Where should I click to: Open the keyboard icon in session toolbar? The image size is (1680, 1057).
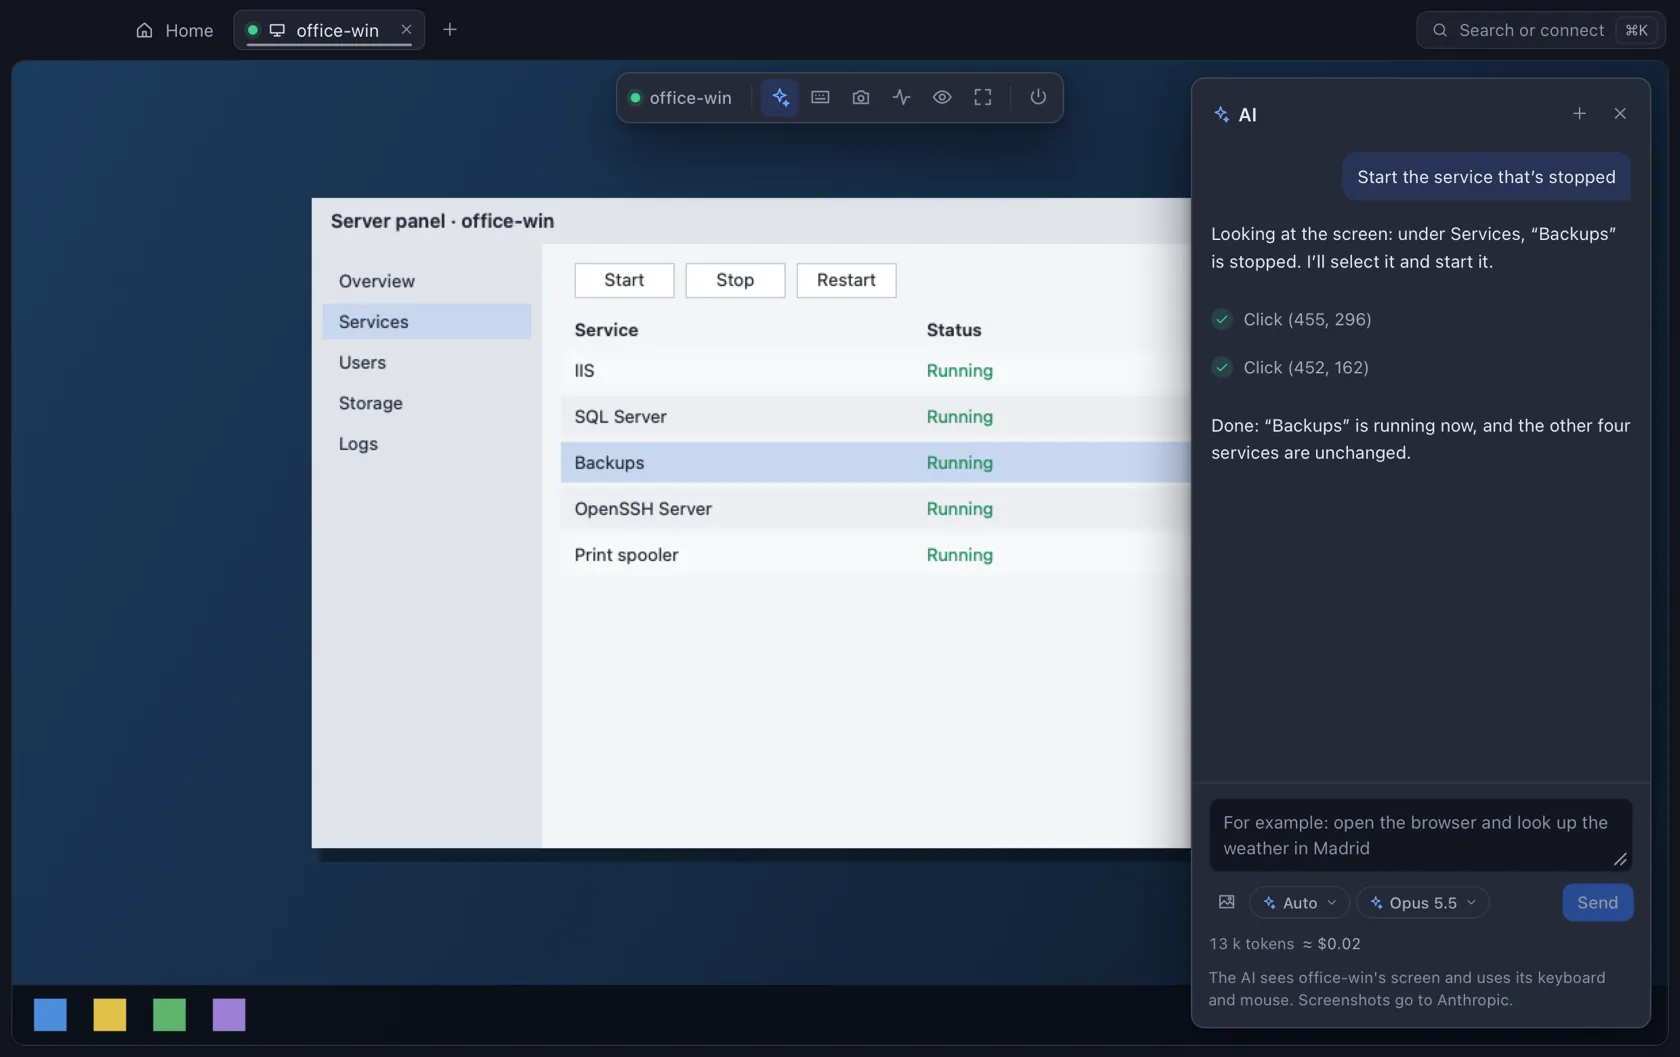pos(820,97)
